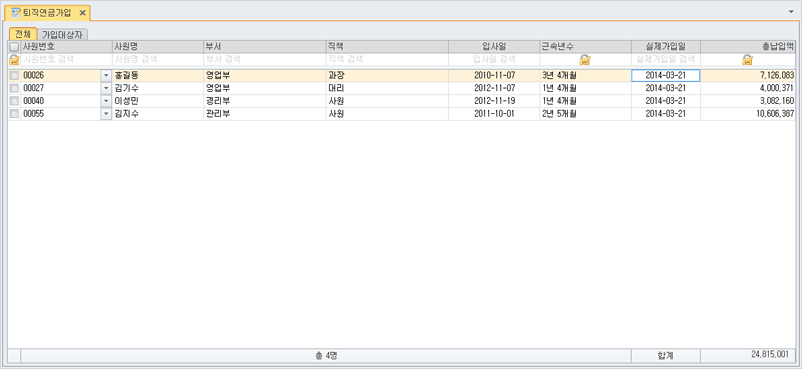Sort by the 부서 column header
This screenshot has height=369, width=802.
(x=264, y=47)
